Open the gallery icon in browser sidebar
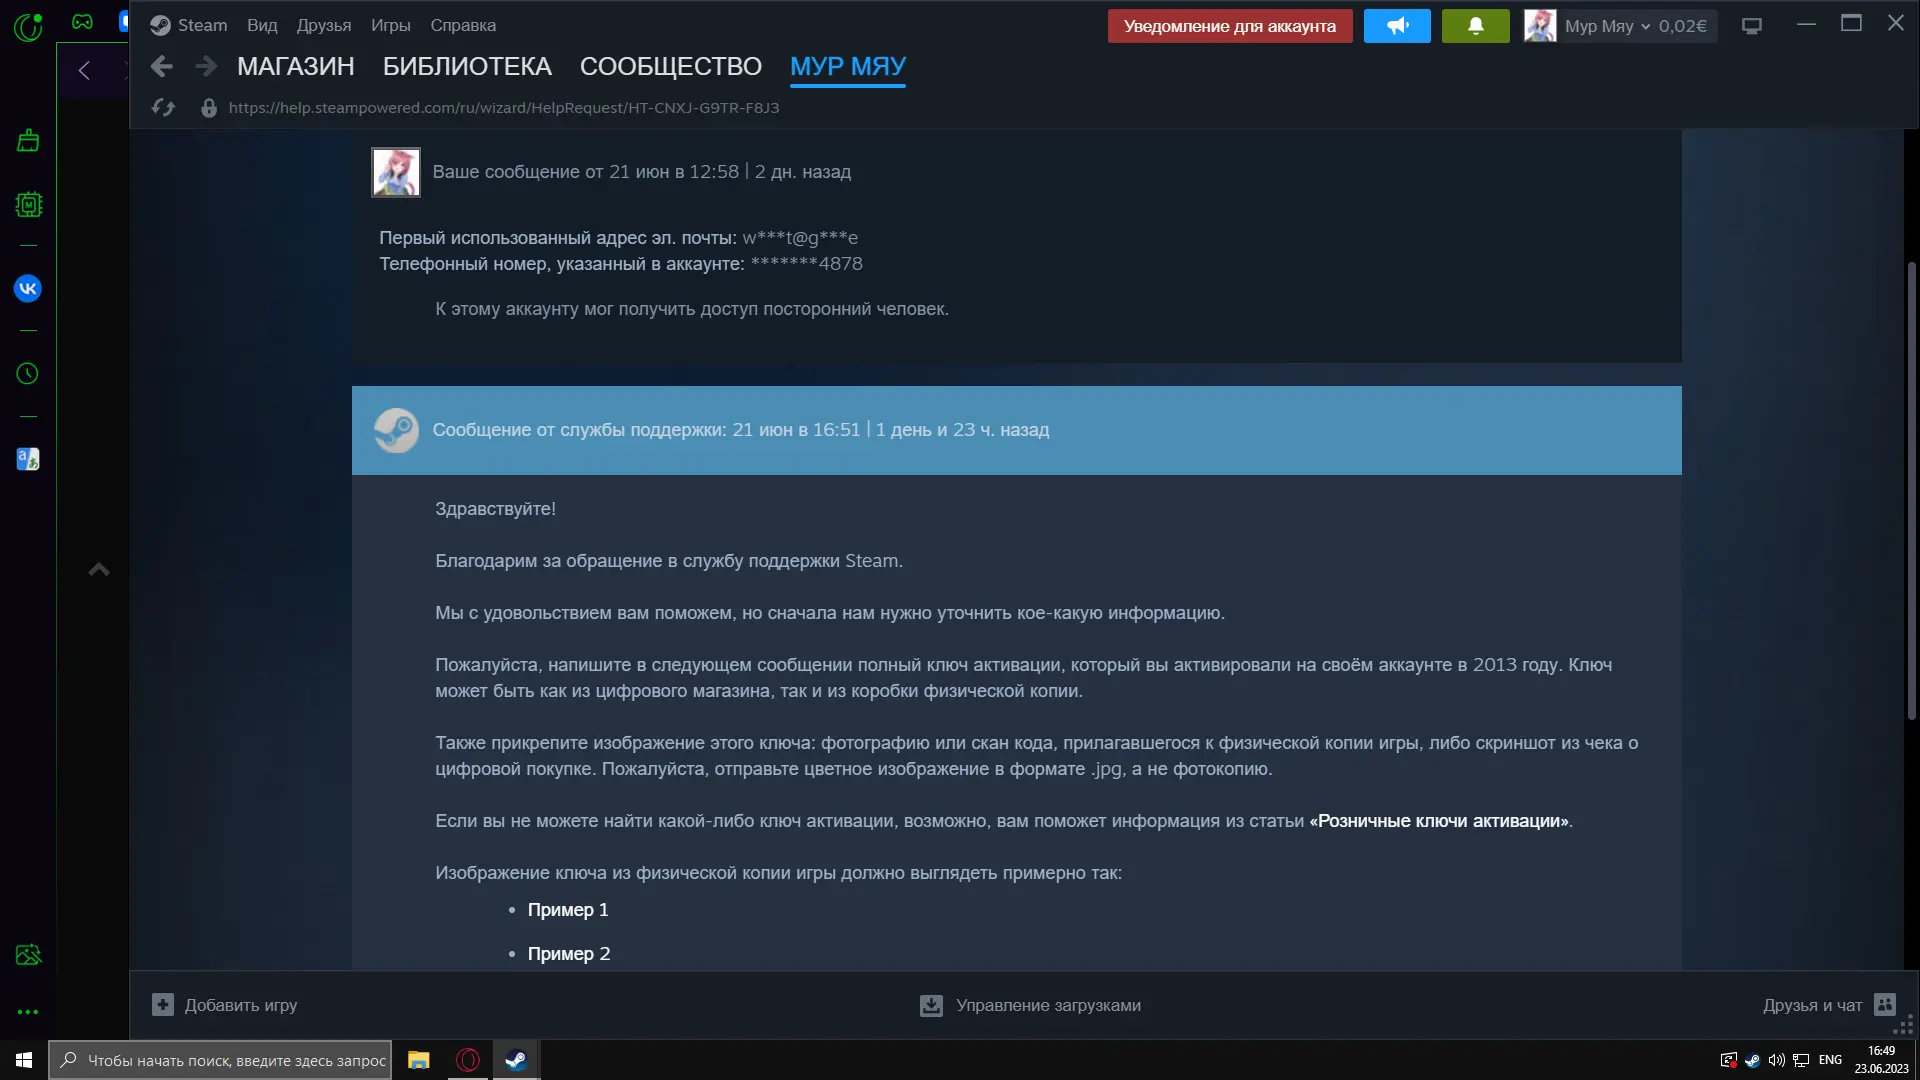Screen dimensions: 1920x1080 (x=28, y=955)
